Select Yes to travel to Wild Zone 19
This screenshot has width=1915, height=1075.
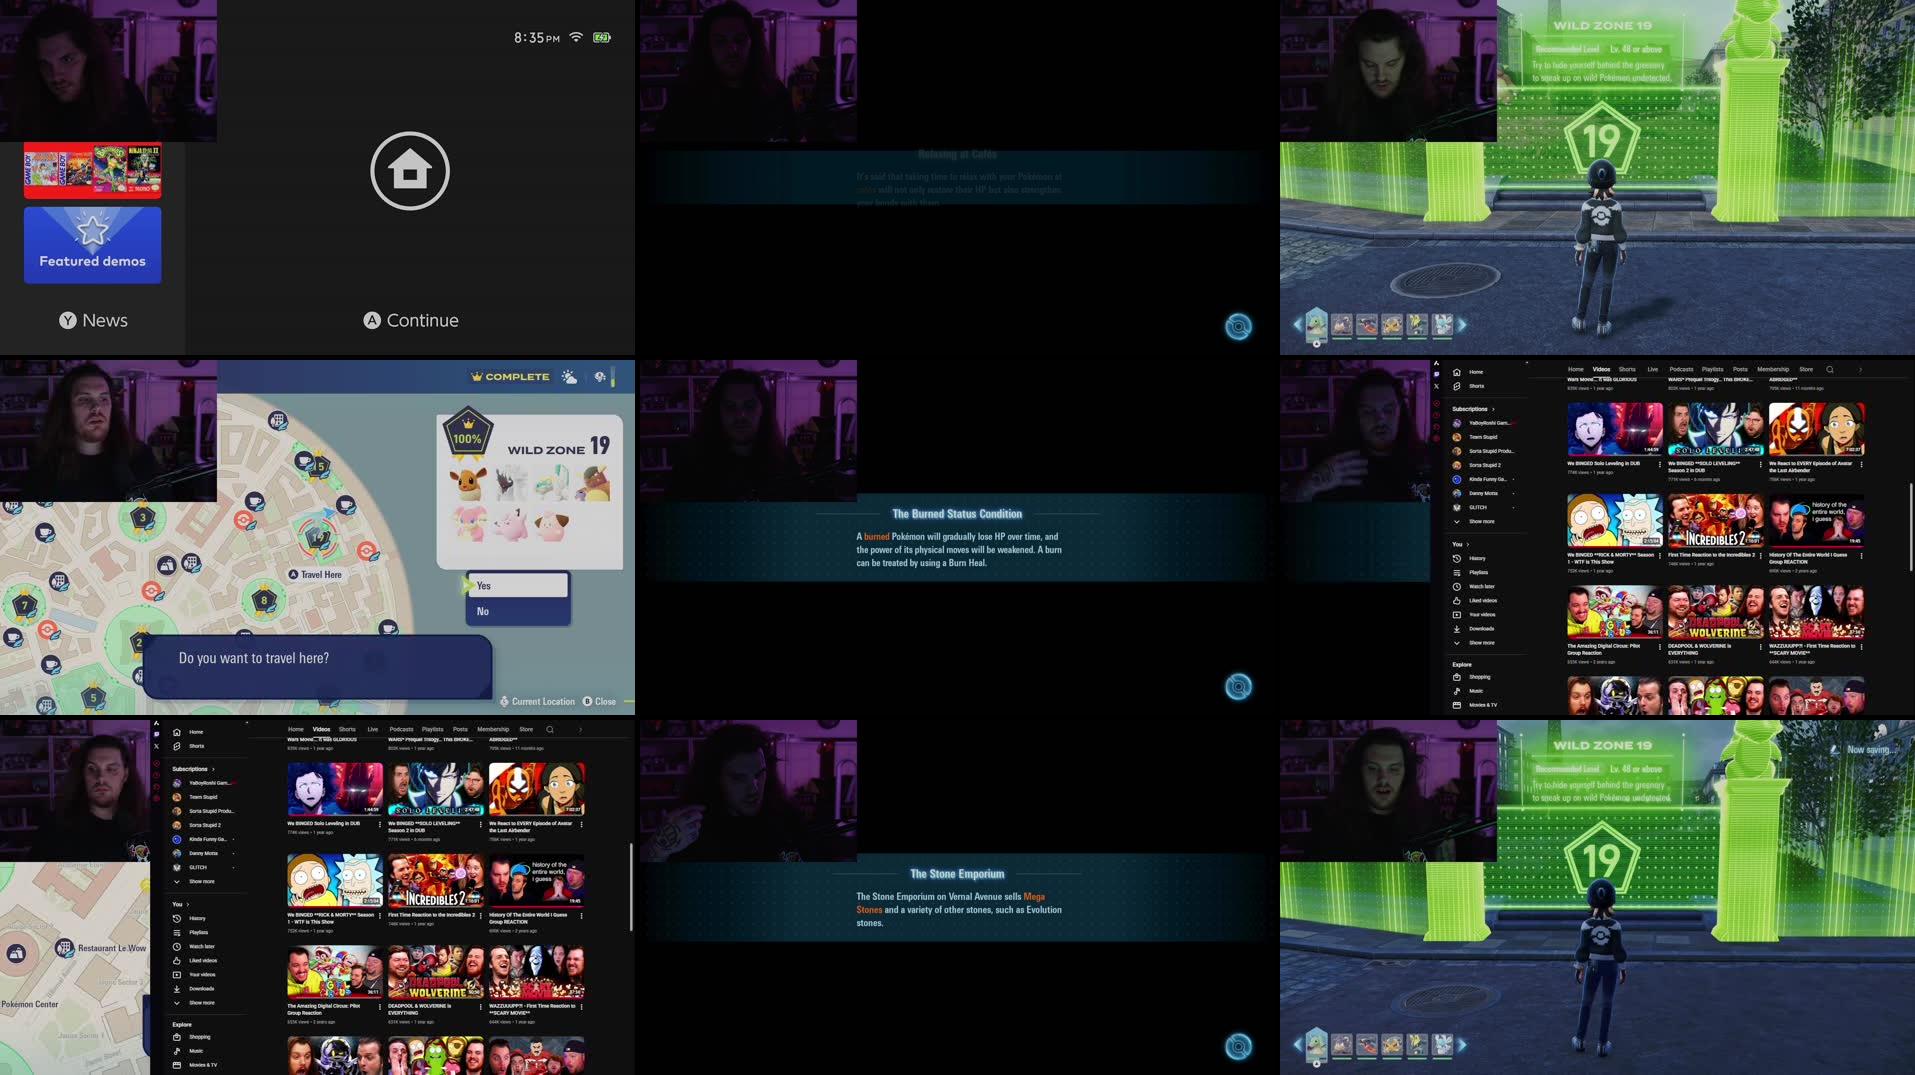[x=484, y=585]
